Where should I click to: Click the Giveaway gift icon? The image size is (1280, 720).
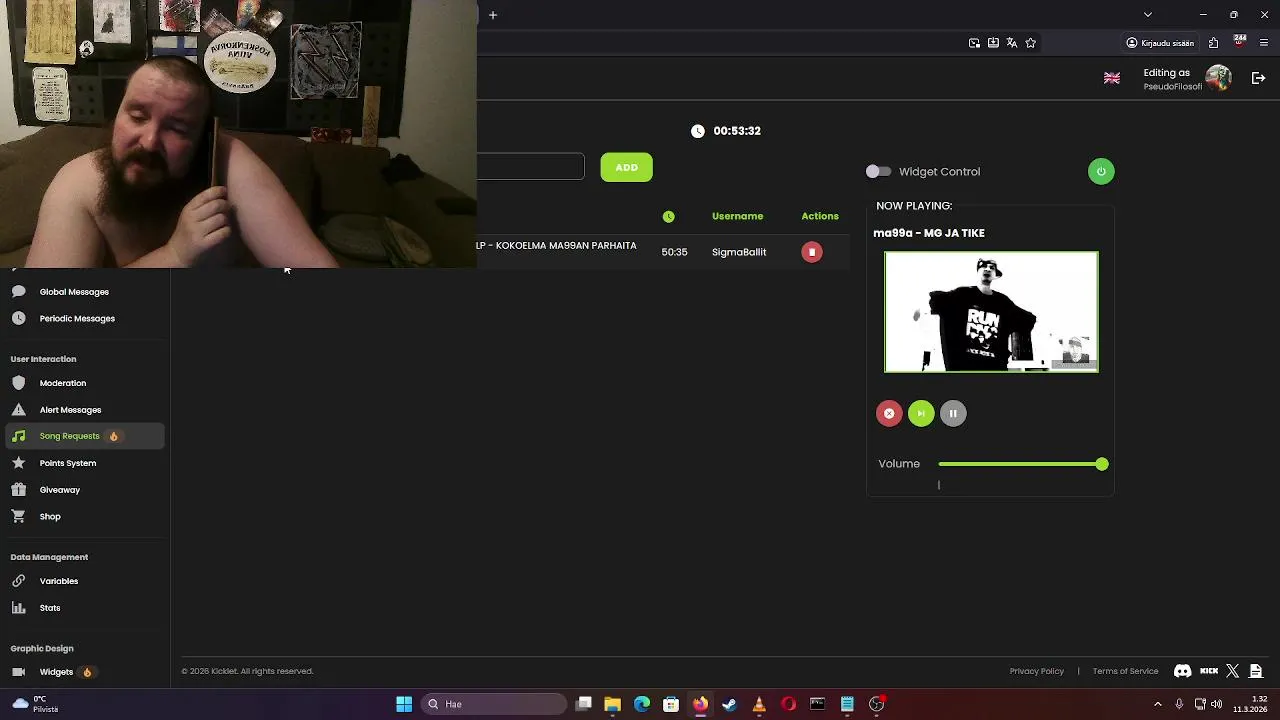click(18, 490)
